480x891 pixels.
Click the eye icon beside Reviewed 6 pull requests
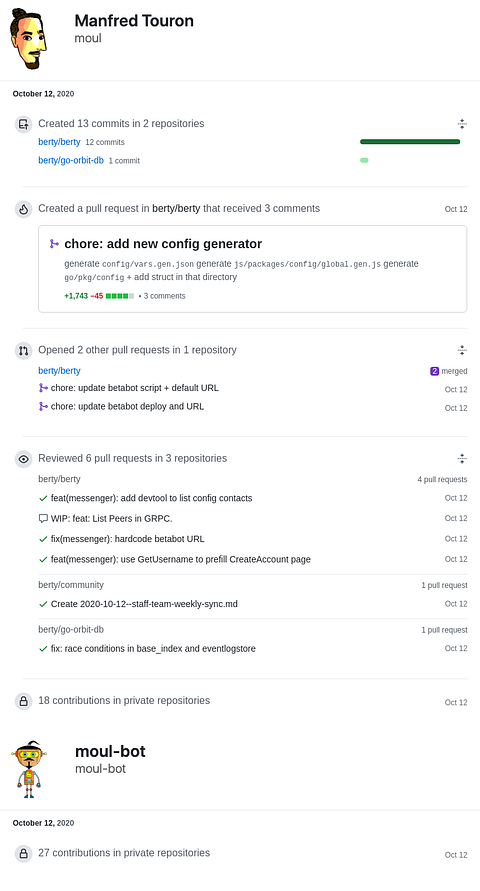pyautogui.click(x=23, y=459)
